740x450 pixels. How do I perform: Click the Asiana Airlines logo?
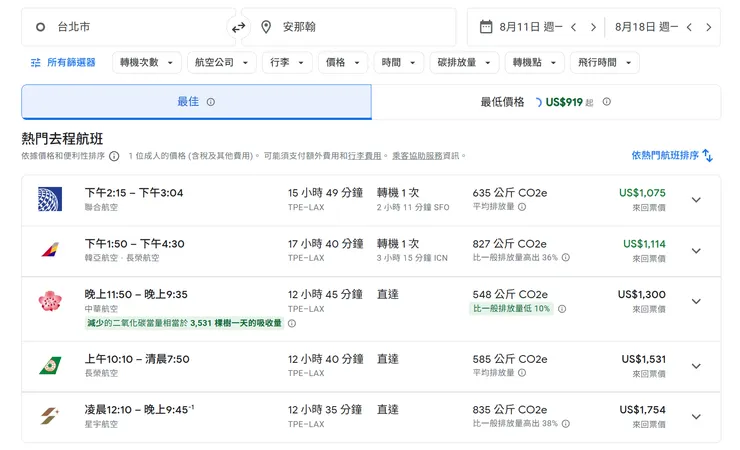[50, 250]
